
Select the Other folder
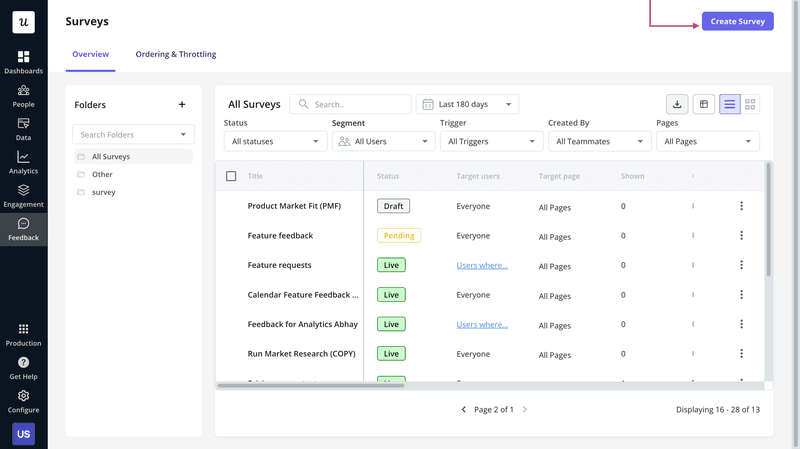point(102,174)
